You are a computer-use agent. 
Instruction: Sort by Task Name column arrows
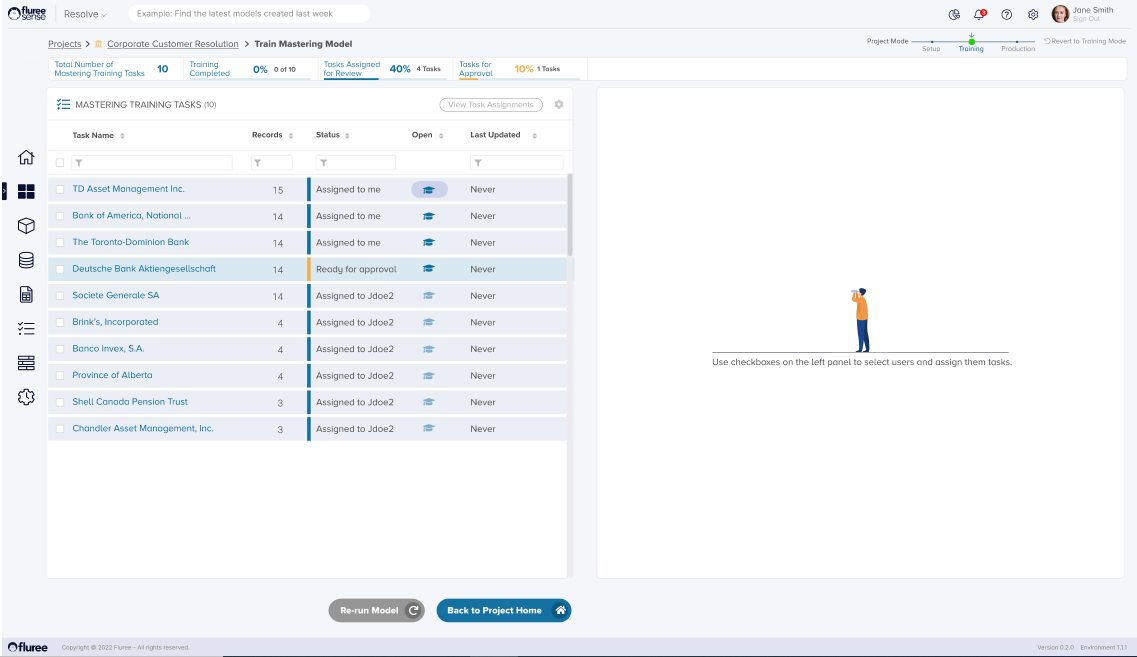[x=122, y=136]
